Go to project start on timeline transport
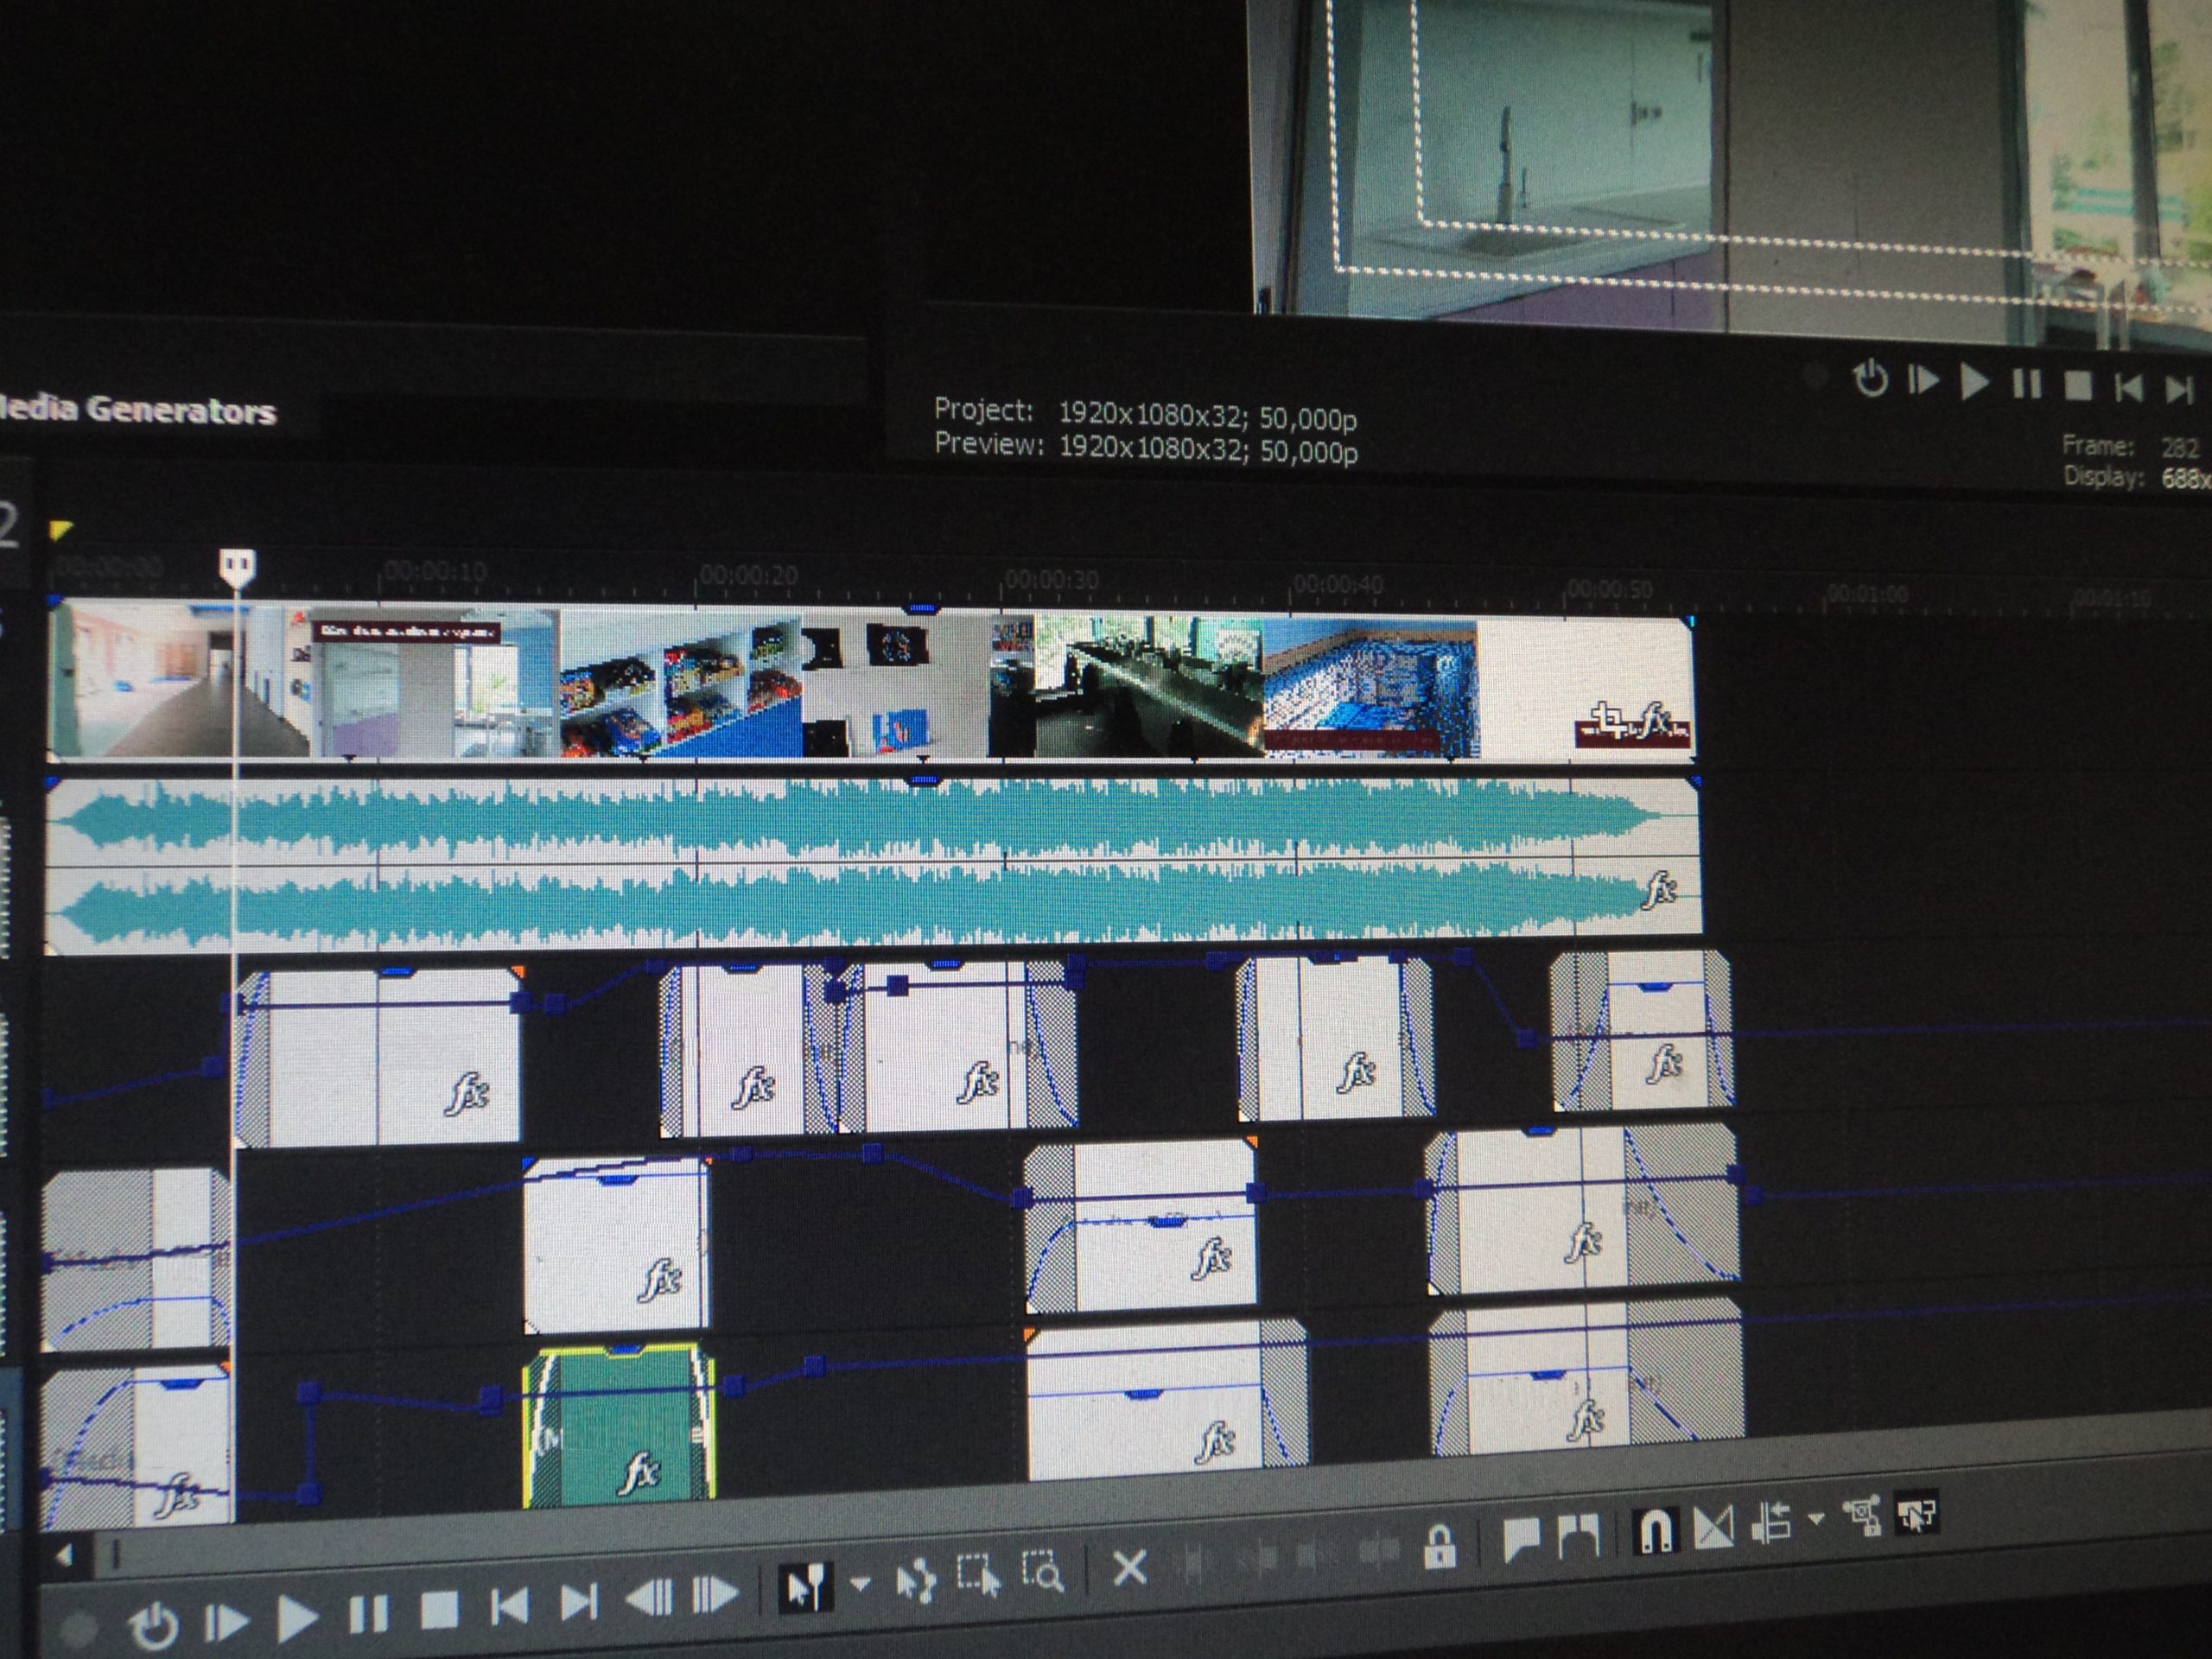The width and height of the screenshot is (2212, 1659). (510, 1606)
